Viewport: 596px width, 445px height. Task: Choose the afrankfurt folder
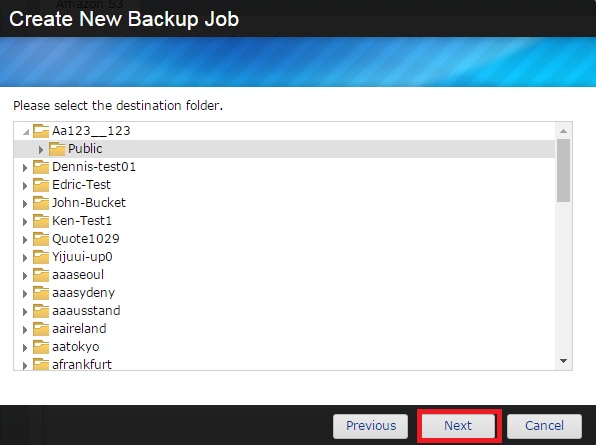click(x=82, y=365)
